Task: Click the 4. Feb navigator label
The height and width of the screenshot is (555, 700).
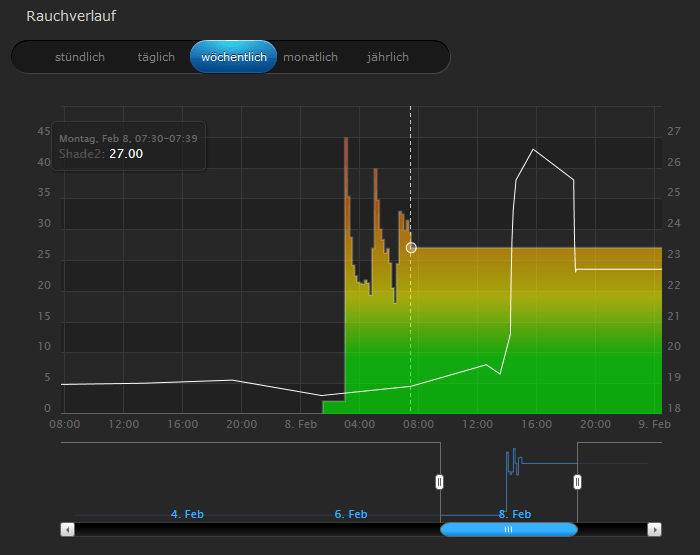Action: click(187, 514)
